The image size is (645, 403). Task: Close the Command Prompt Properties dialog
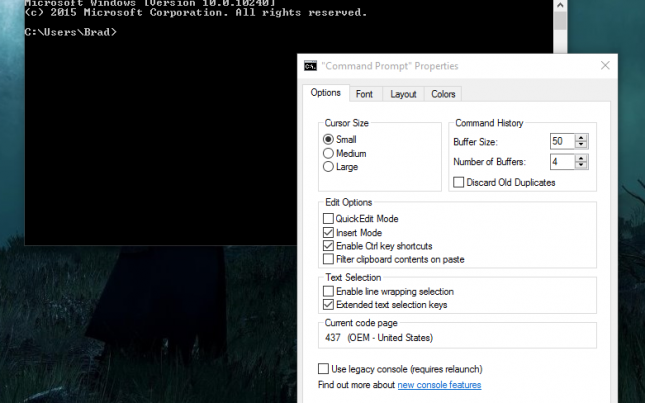click(605, 66)
